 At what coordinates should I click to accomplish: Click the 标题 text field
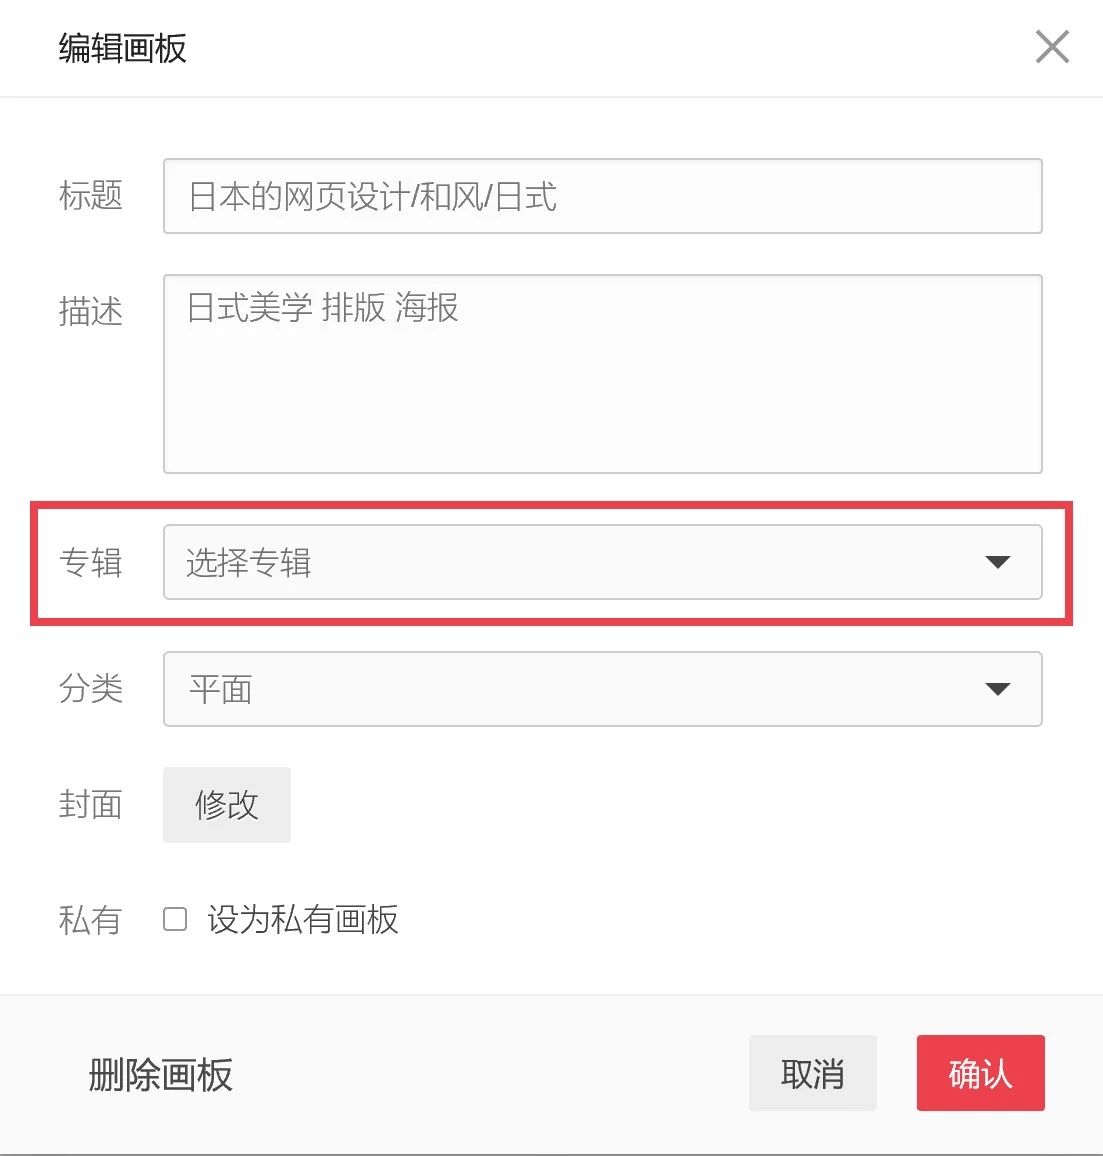(x=602, y=196)
